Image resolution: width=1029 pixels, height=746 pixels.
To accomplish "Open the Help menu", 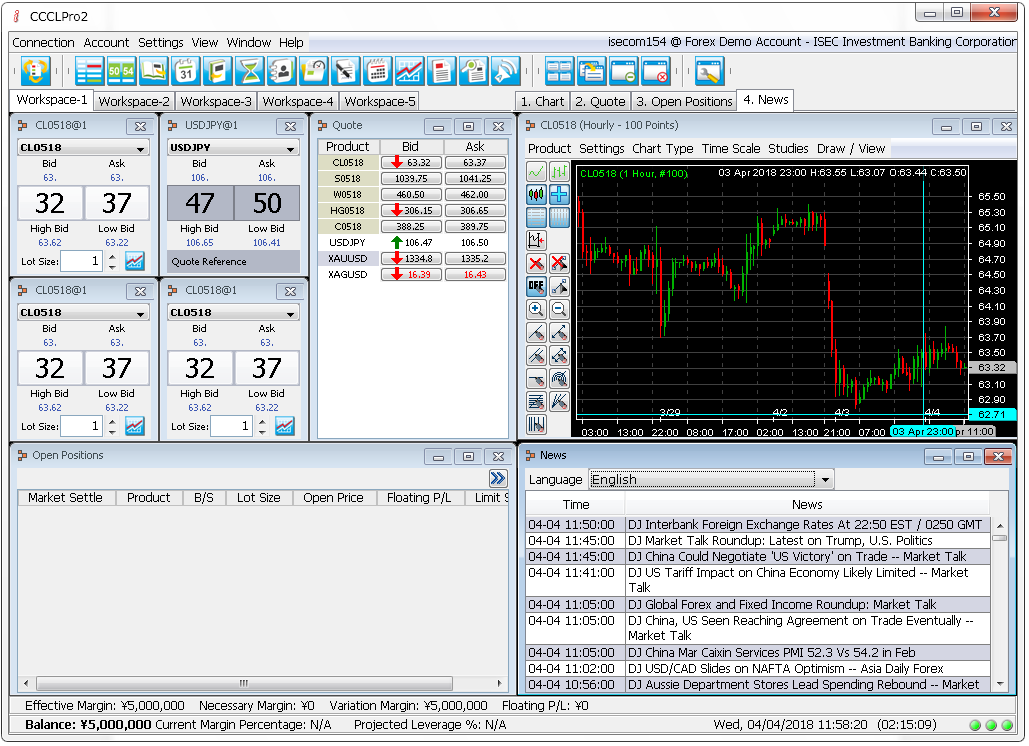I will click(x=291, y=43).
